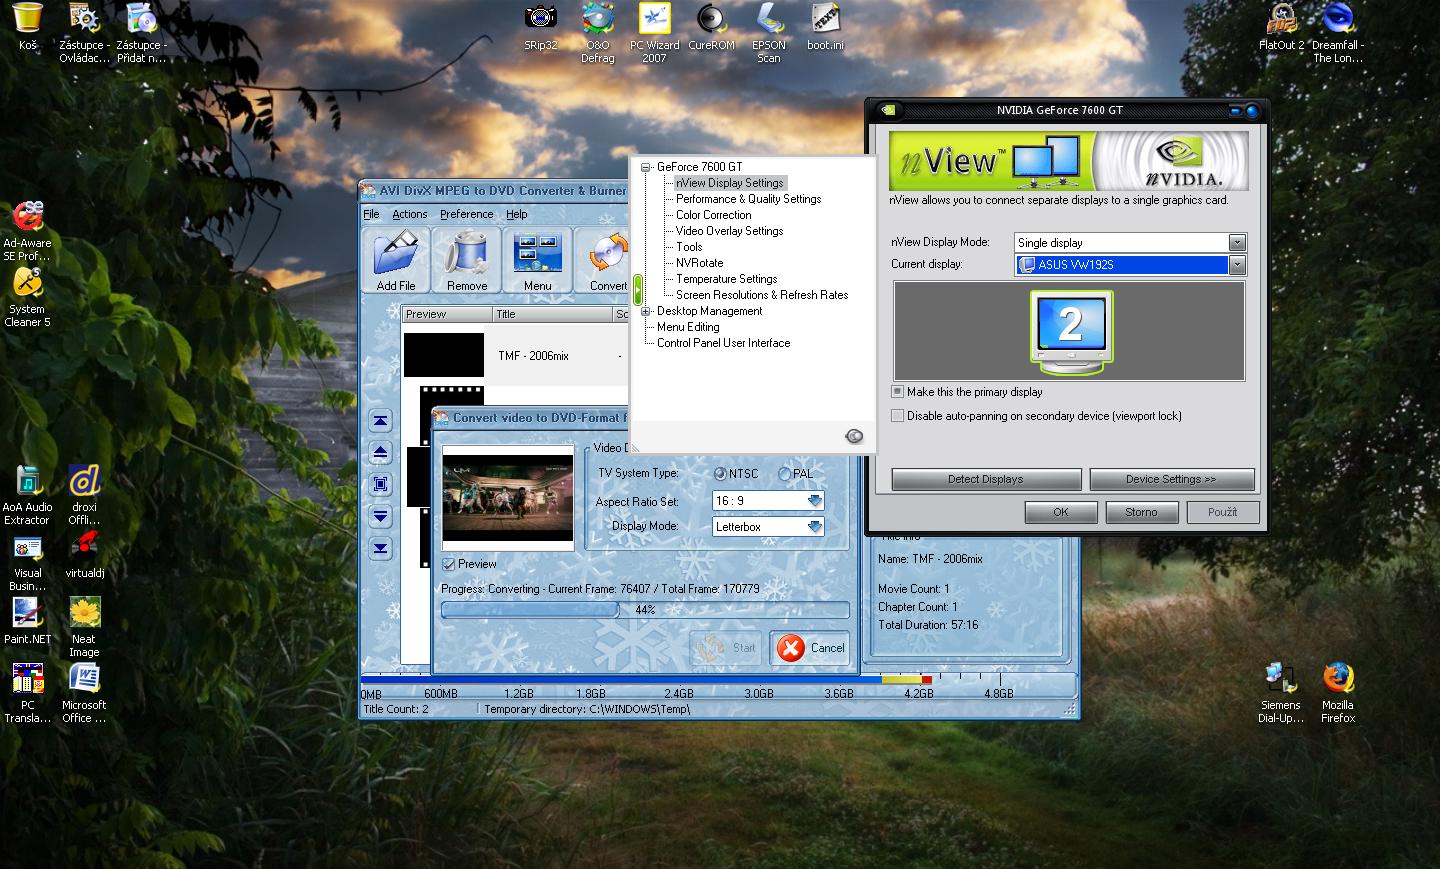Click OK in the NVIDIA dialog

pyautogui.click(x=1061, y=512)
